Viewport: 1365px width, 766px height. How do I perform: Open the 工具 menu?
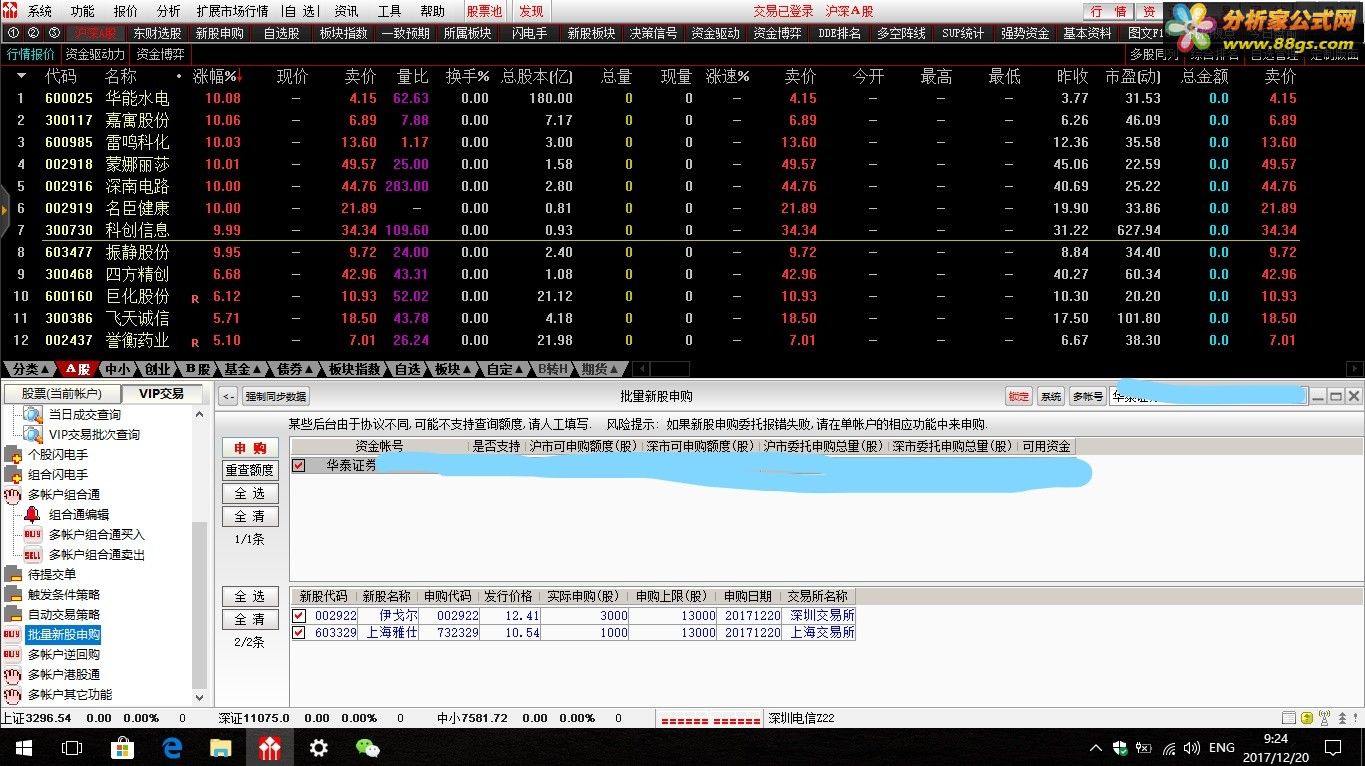389,11
